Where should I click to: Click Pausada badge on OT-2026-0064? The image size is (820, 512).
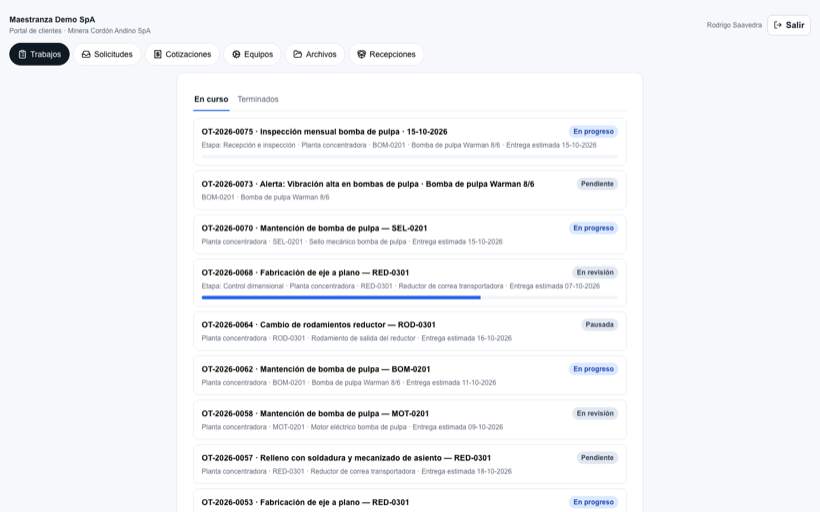click(x=599, y=325)
